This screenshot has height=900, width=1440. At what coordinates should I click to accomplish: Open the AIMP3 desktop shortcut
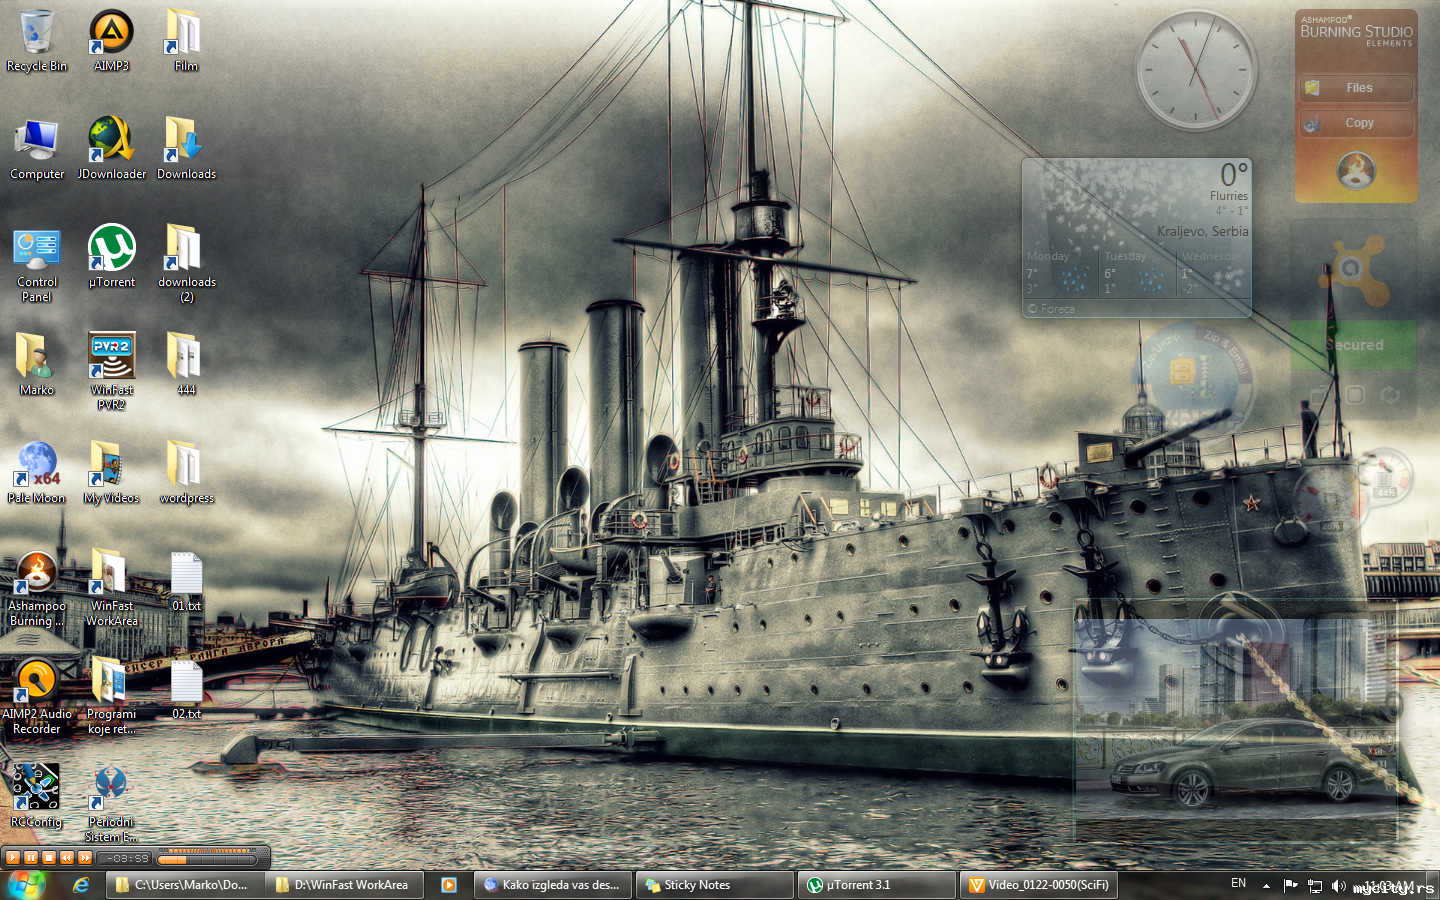tap(111, 41)
